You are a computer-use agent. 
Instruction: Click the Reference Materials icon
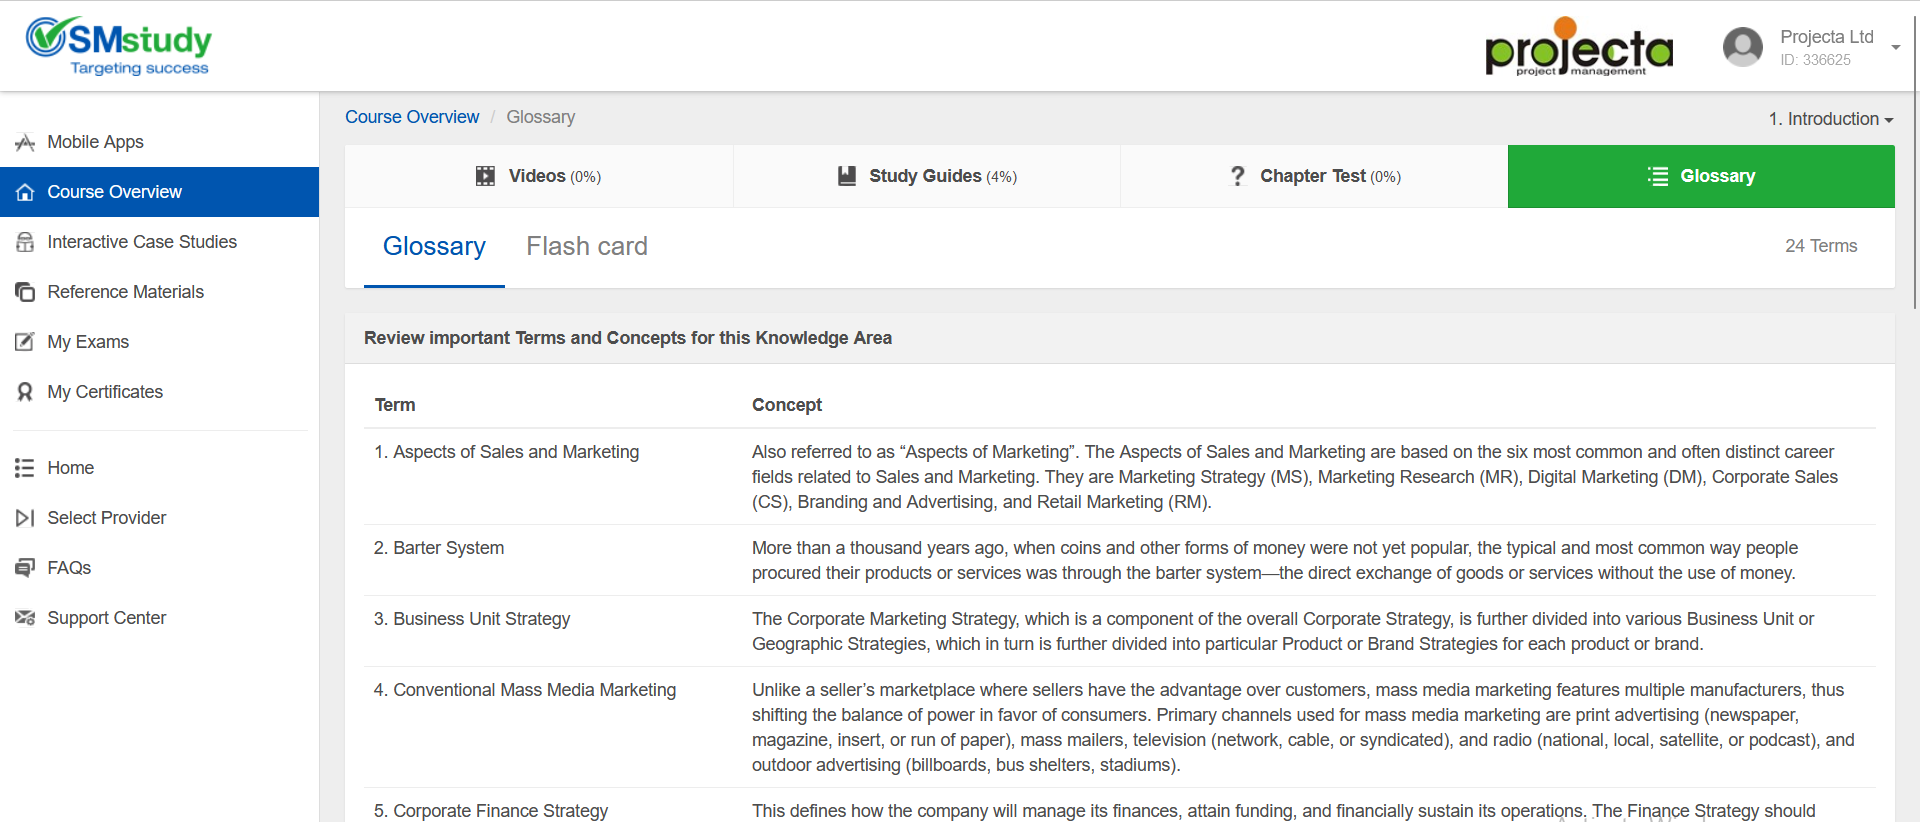(x=25, y=292)
